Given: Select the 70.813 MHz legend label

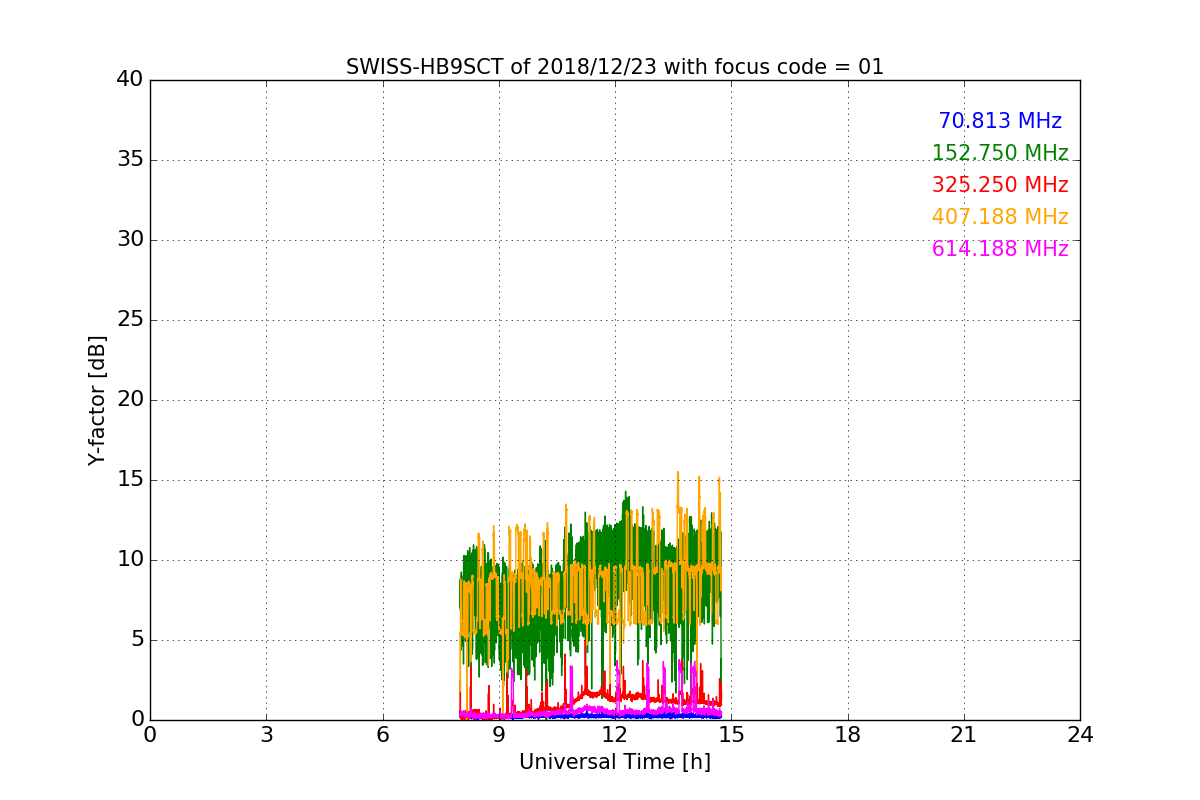Looking at the screenshot, I should tap(1000, 121).
